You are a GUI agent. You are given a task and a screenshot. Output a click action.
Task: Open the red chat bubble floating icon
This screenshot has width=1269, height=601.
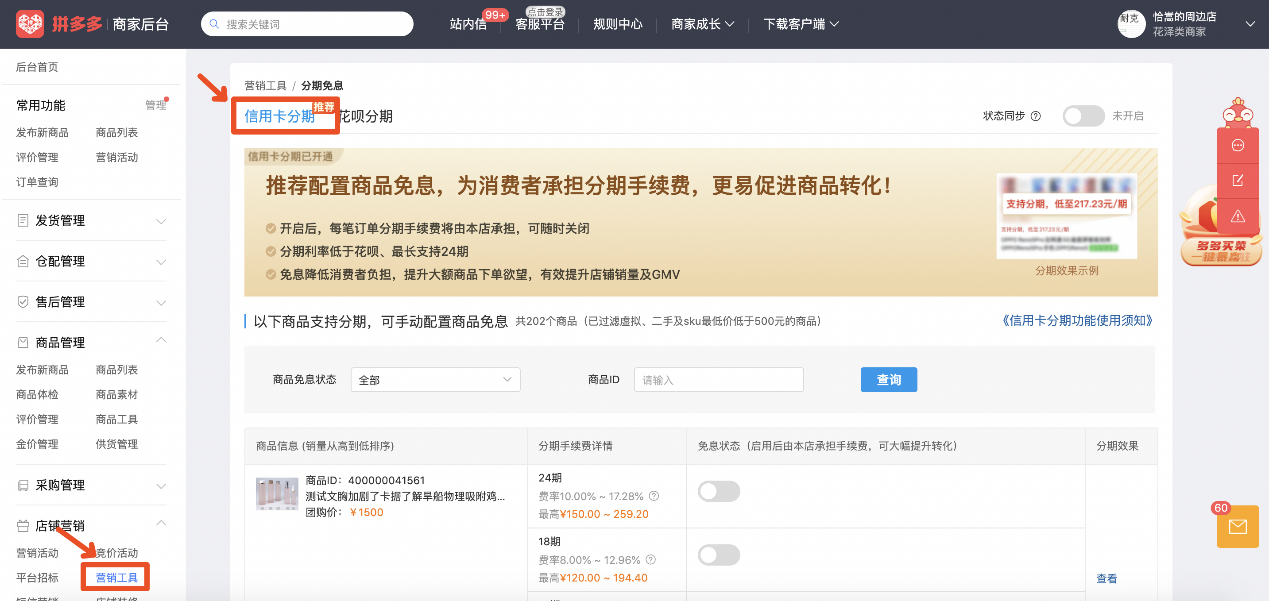click(1238, 146)
